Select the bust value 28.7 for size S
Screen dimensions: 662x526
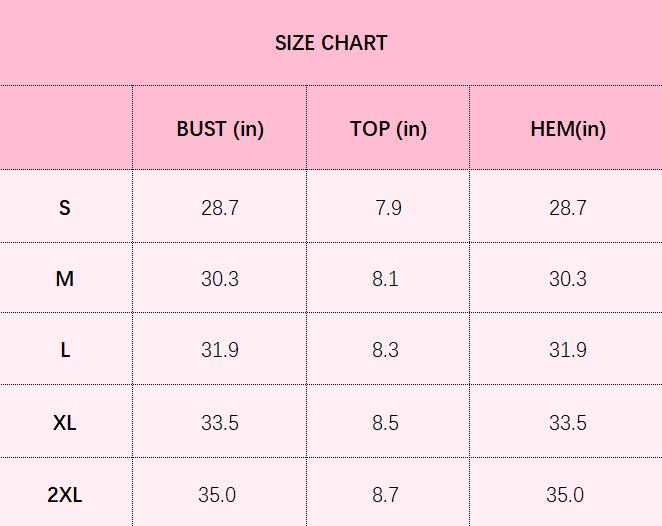pos(220,208)
